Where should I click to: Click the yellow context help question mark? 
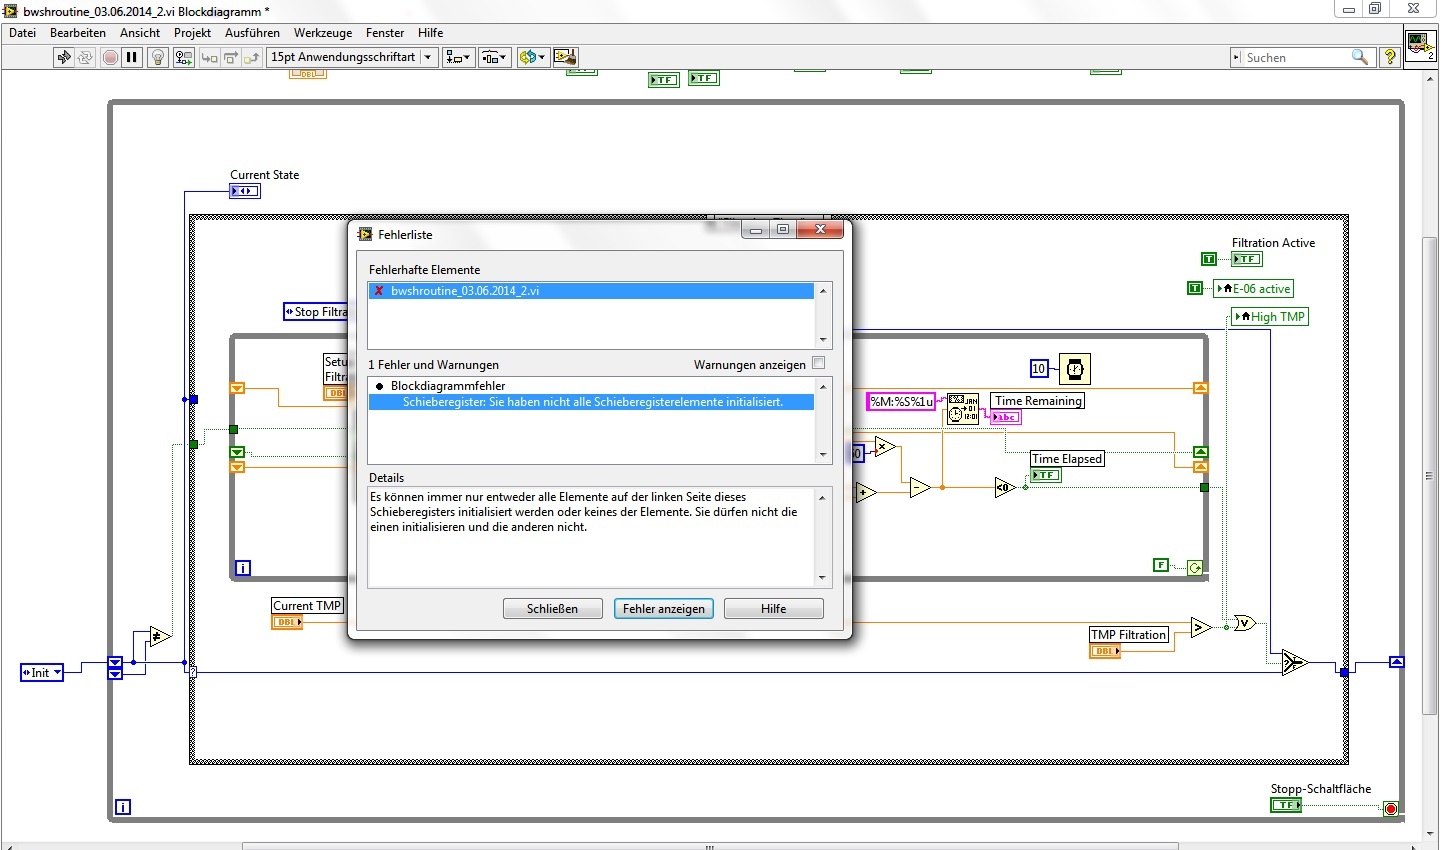click(1389, 57)
